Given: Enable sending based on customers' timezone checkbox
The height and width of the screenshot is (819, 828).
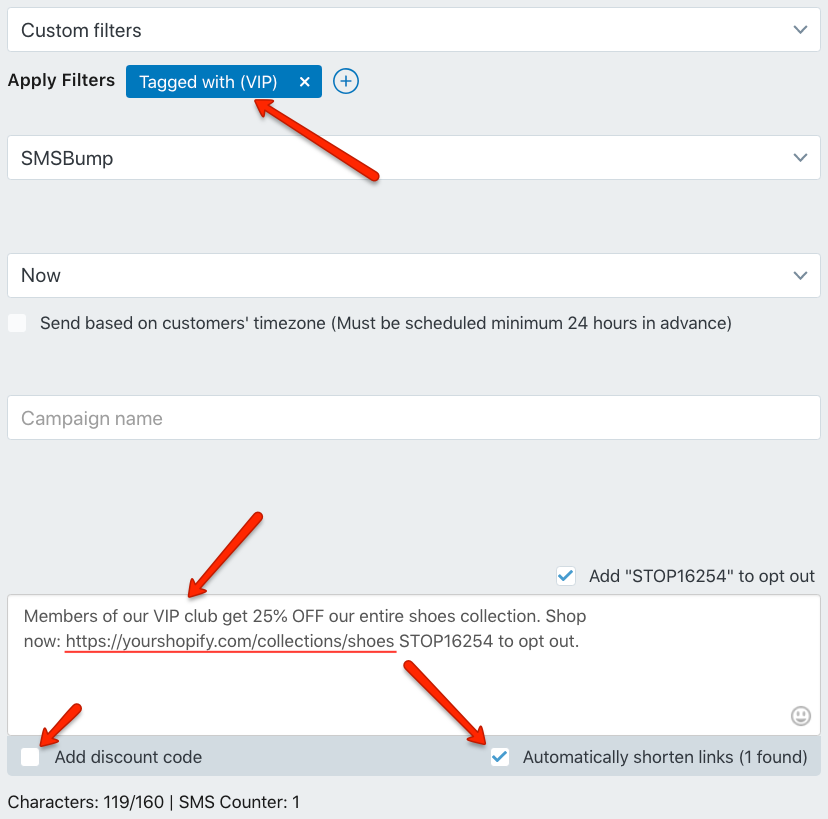Looking at the screenshot, I should coord(17,323).
